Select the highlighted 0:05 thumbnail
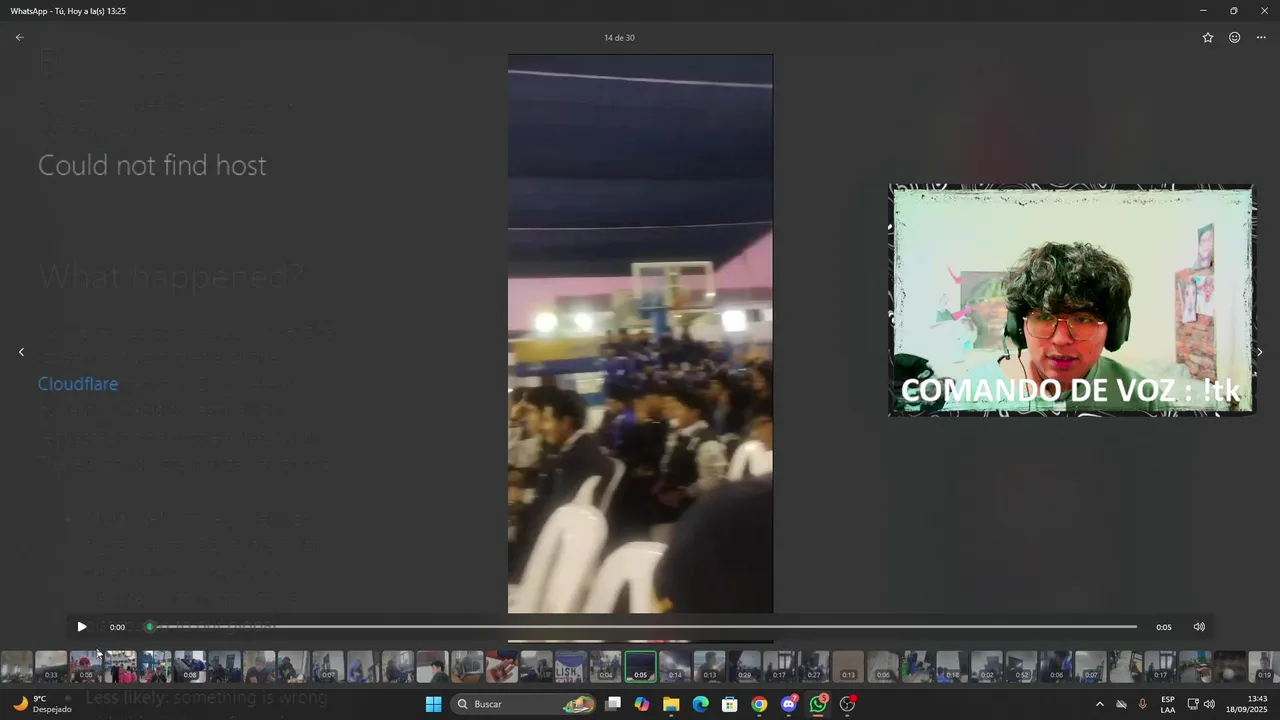The image size is (1280, 720). (x=641, y=666)
